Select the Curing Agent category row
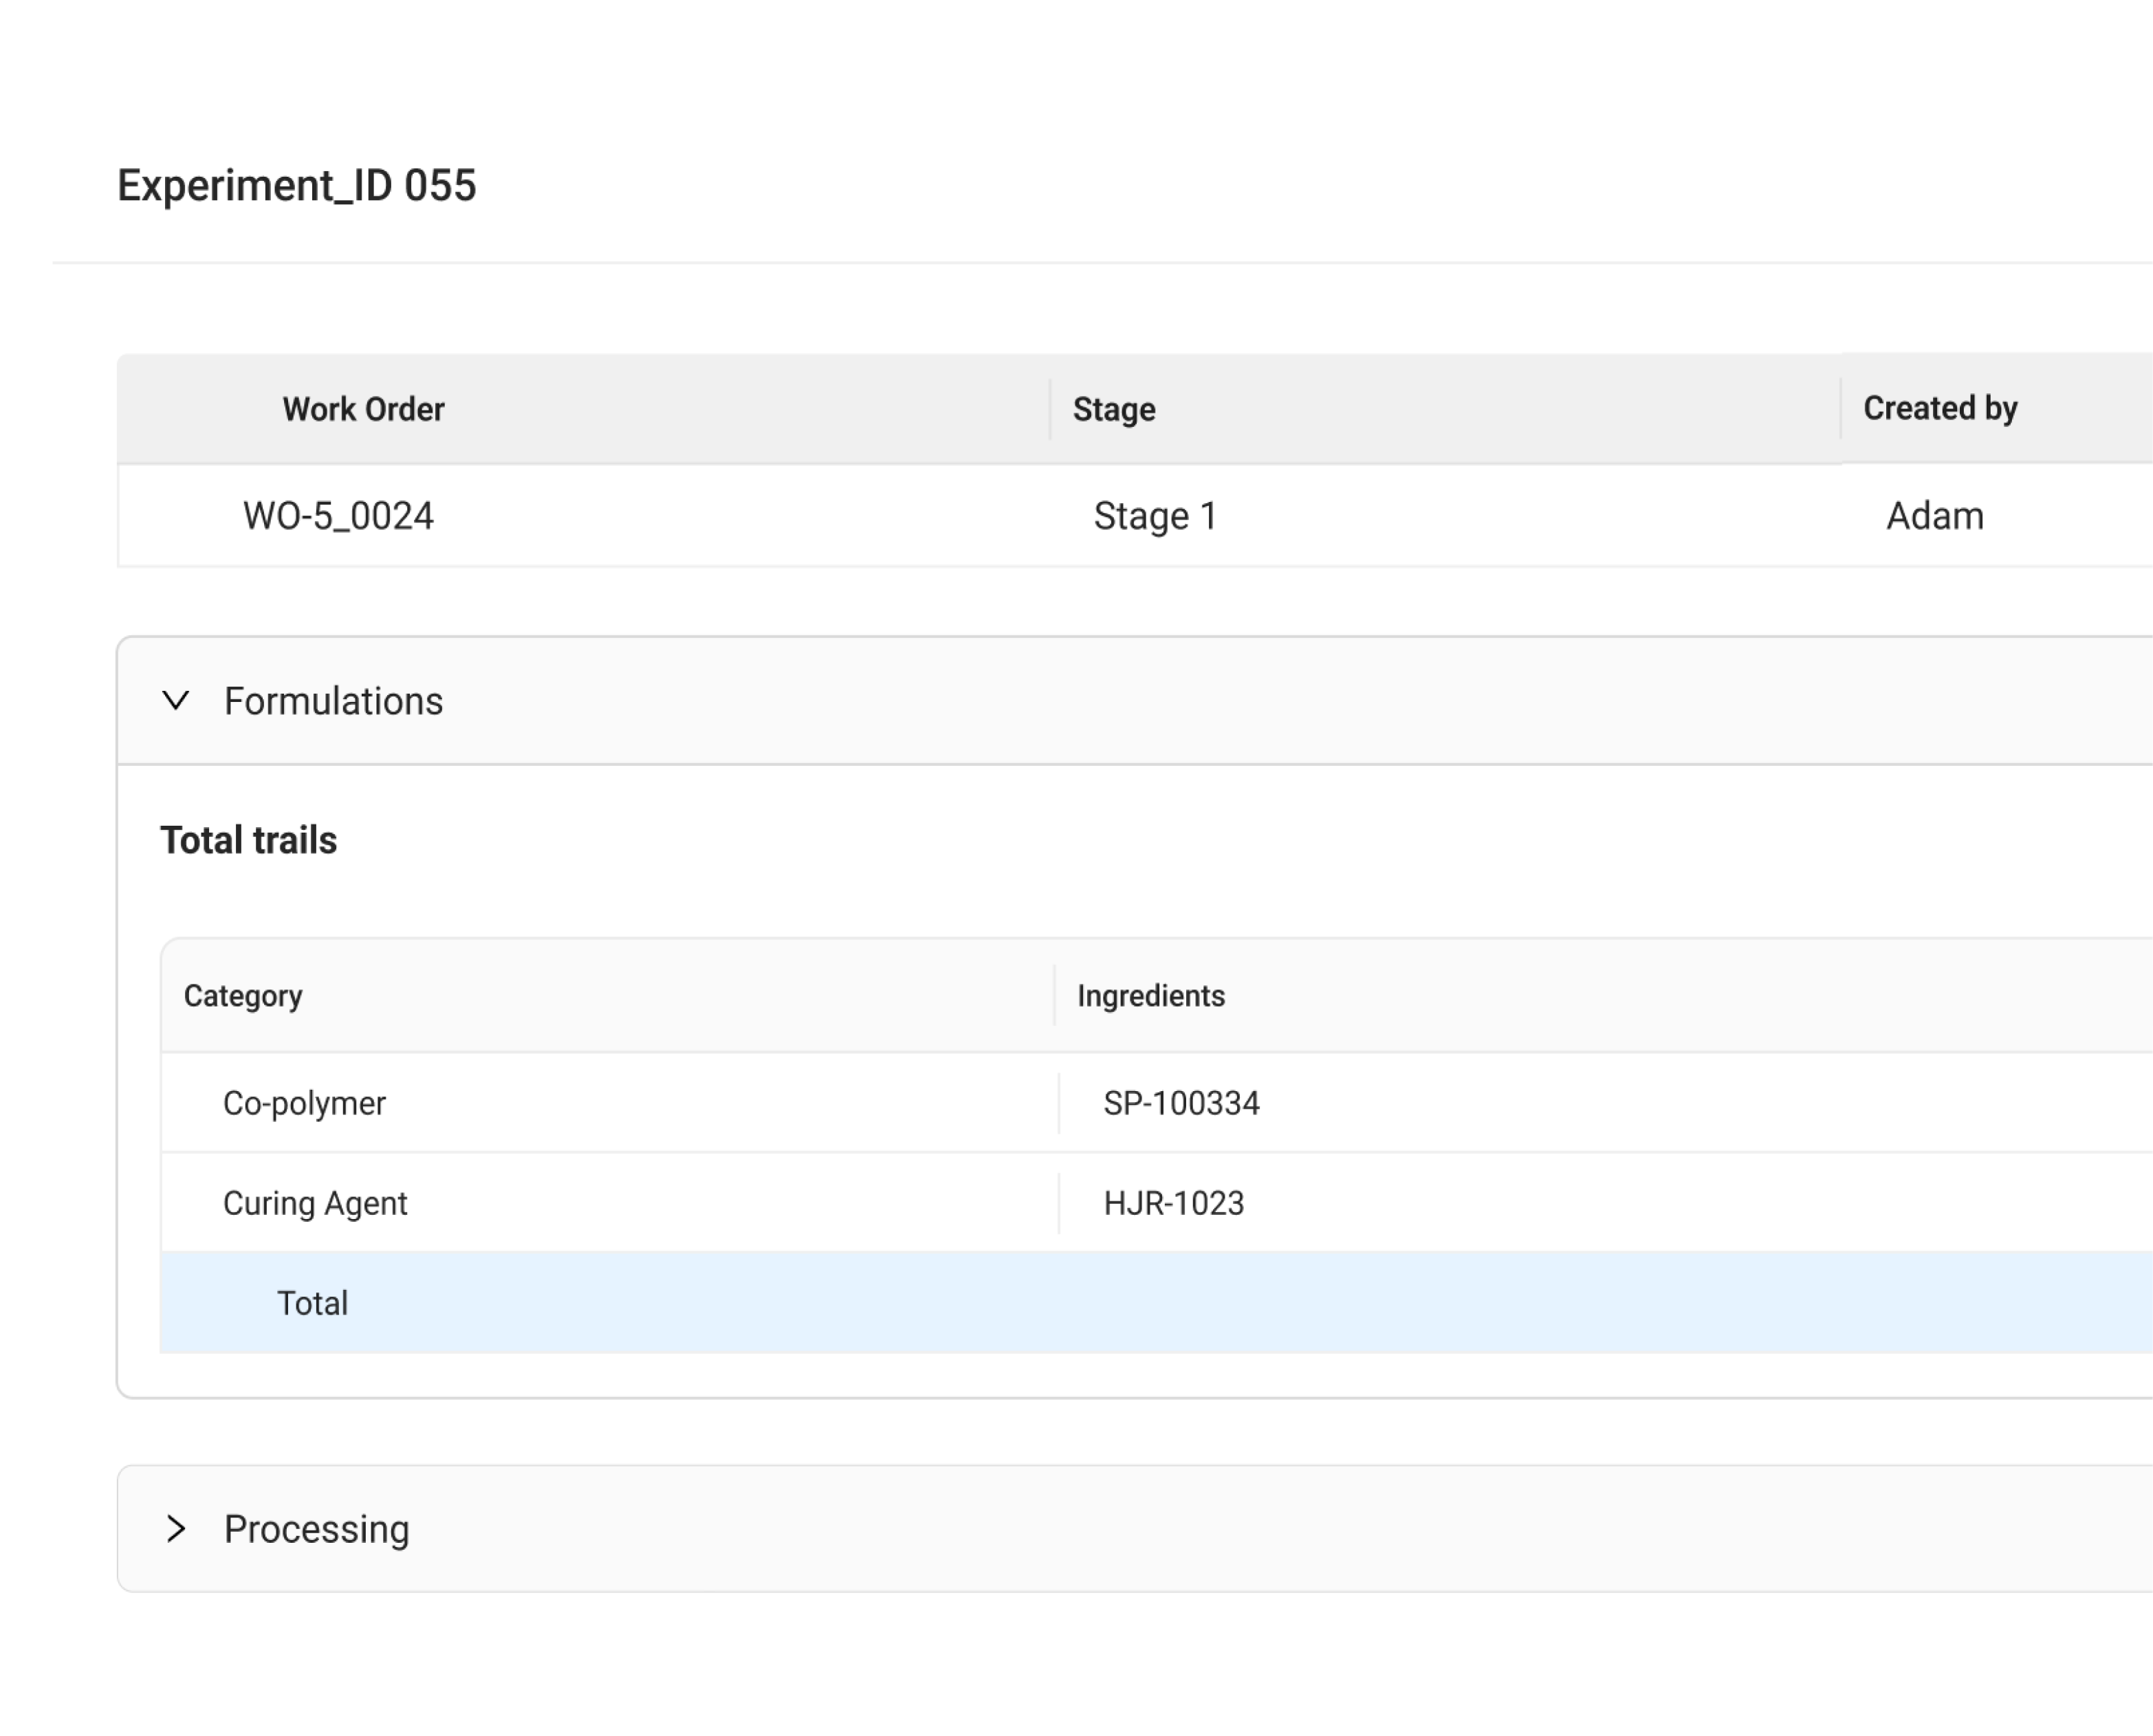This screenshot has width=2153, height=1736. (x=315, y=1203)
